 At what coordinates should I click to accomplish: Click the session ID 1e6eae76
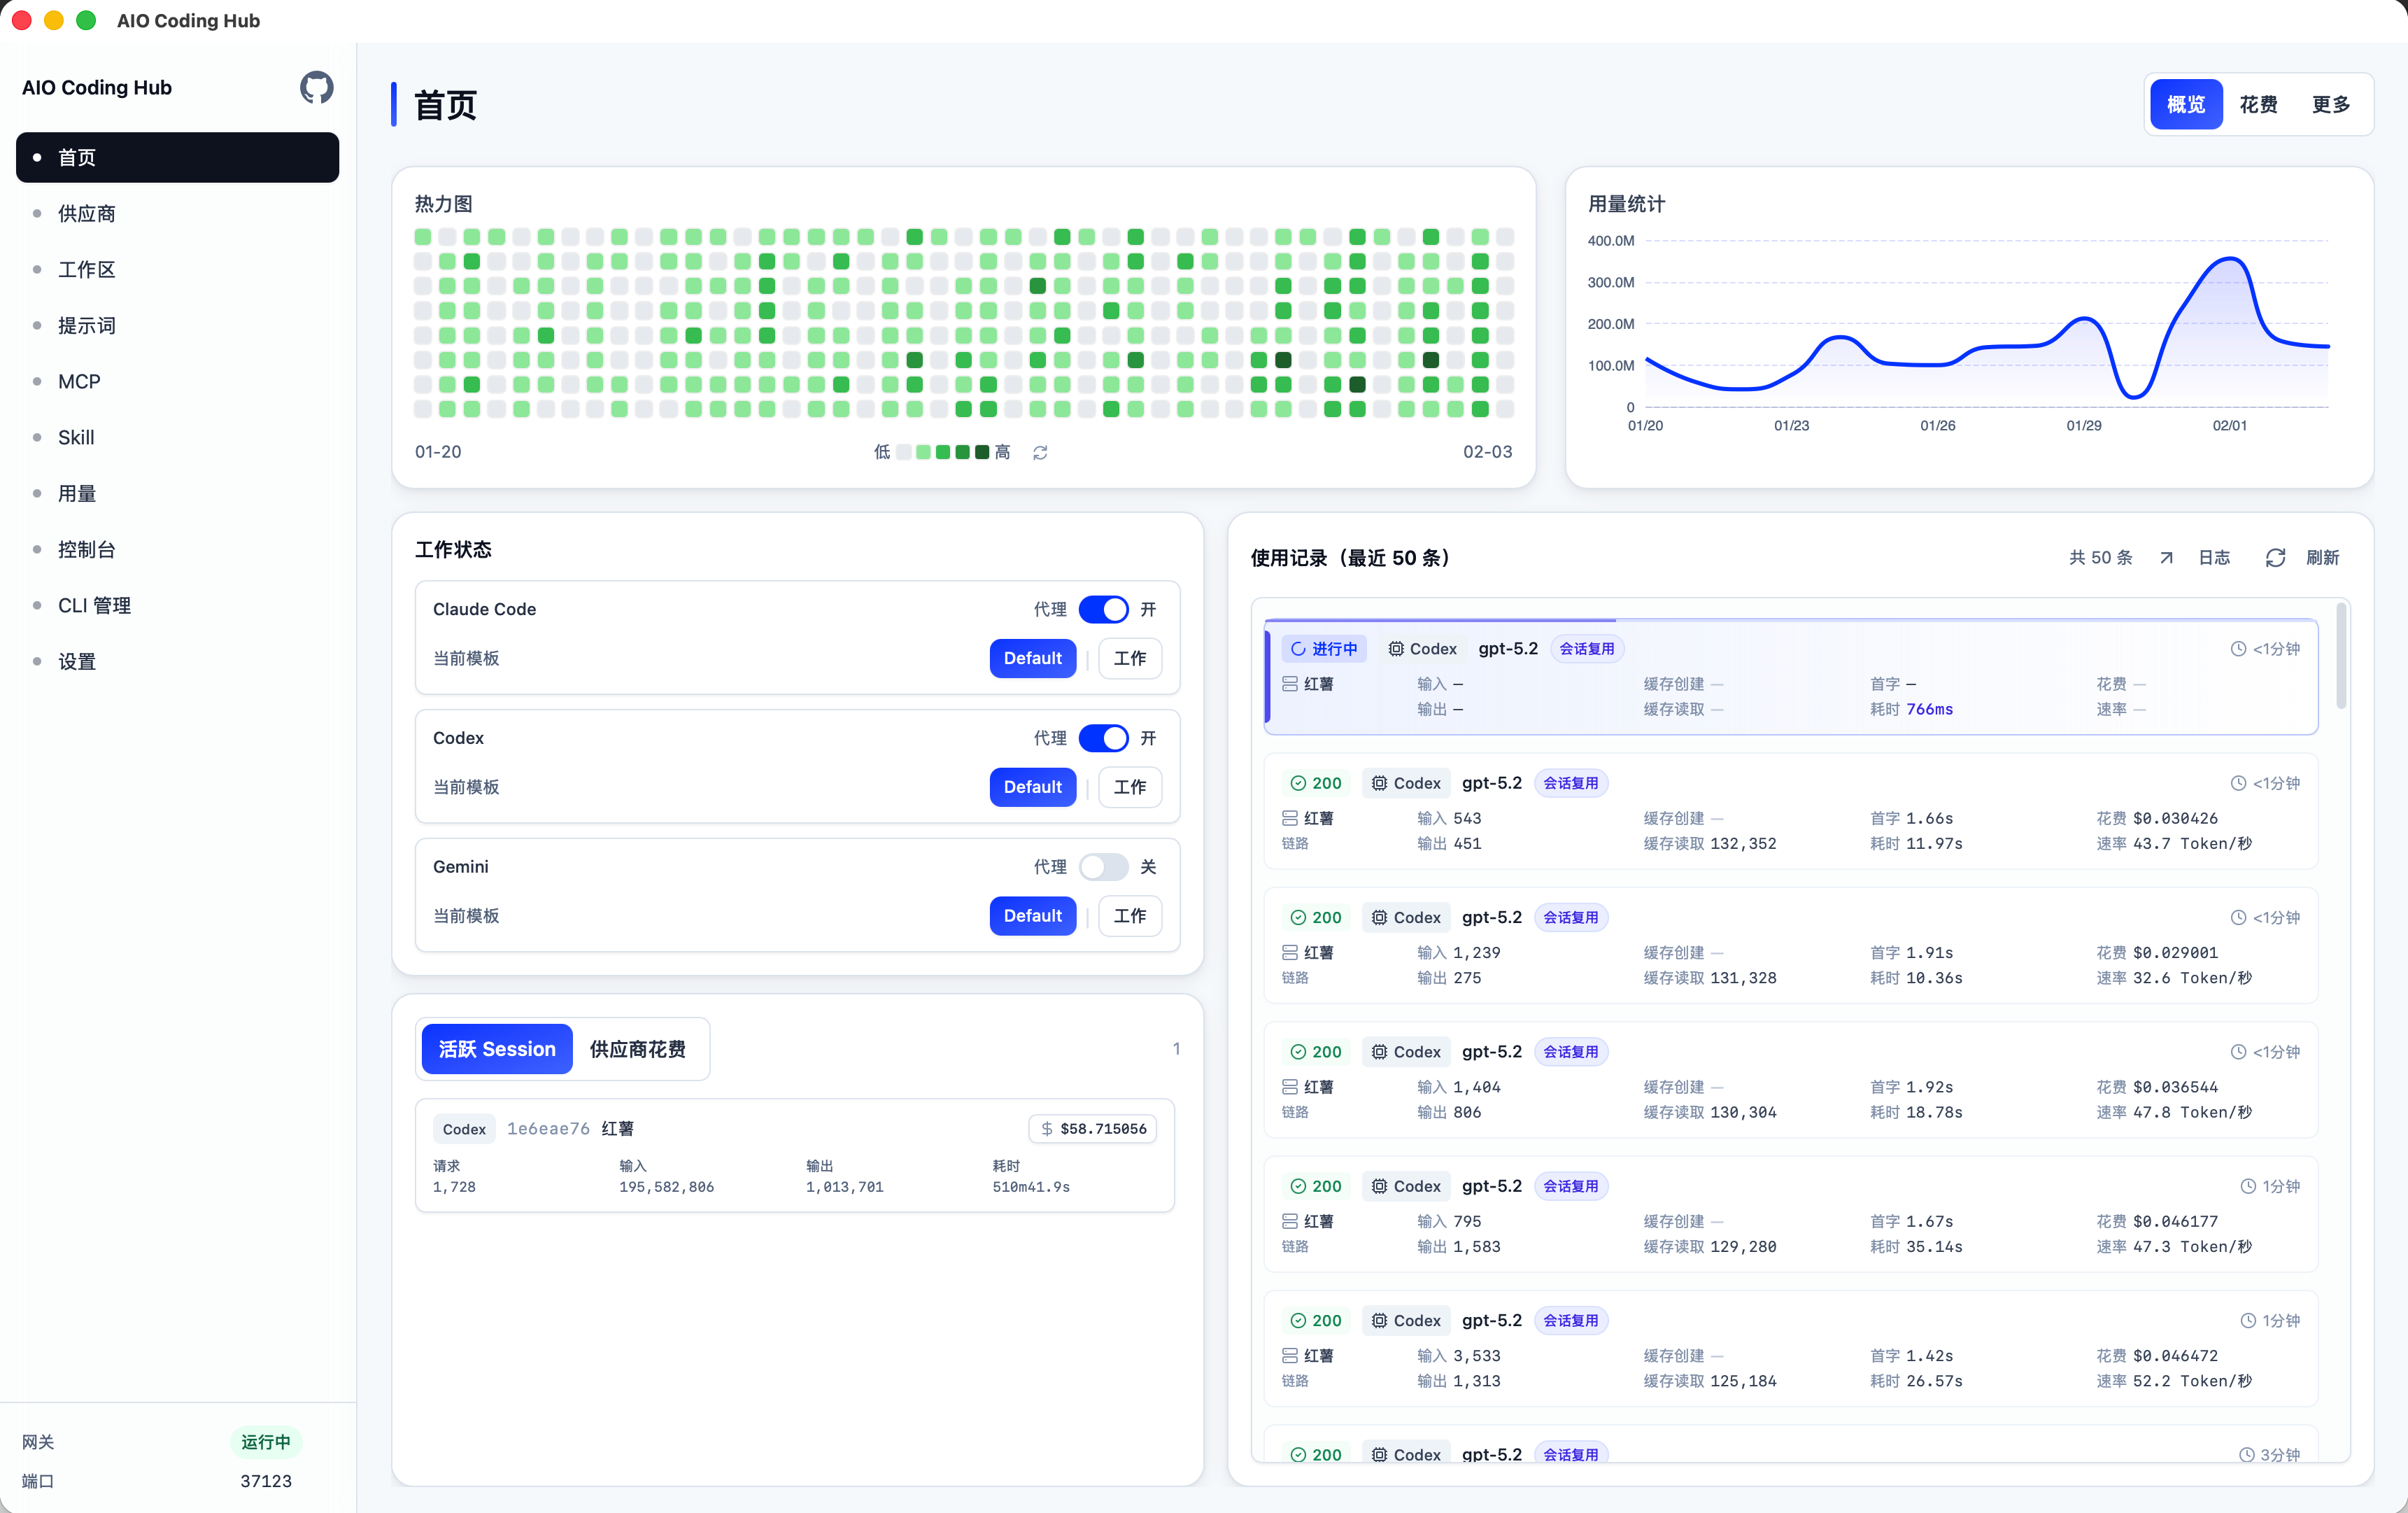point(548,1129)
